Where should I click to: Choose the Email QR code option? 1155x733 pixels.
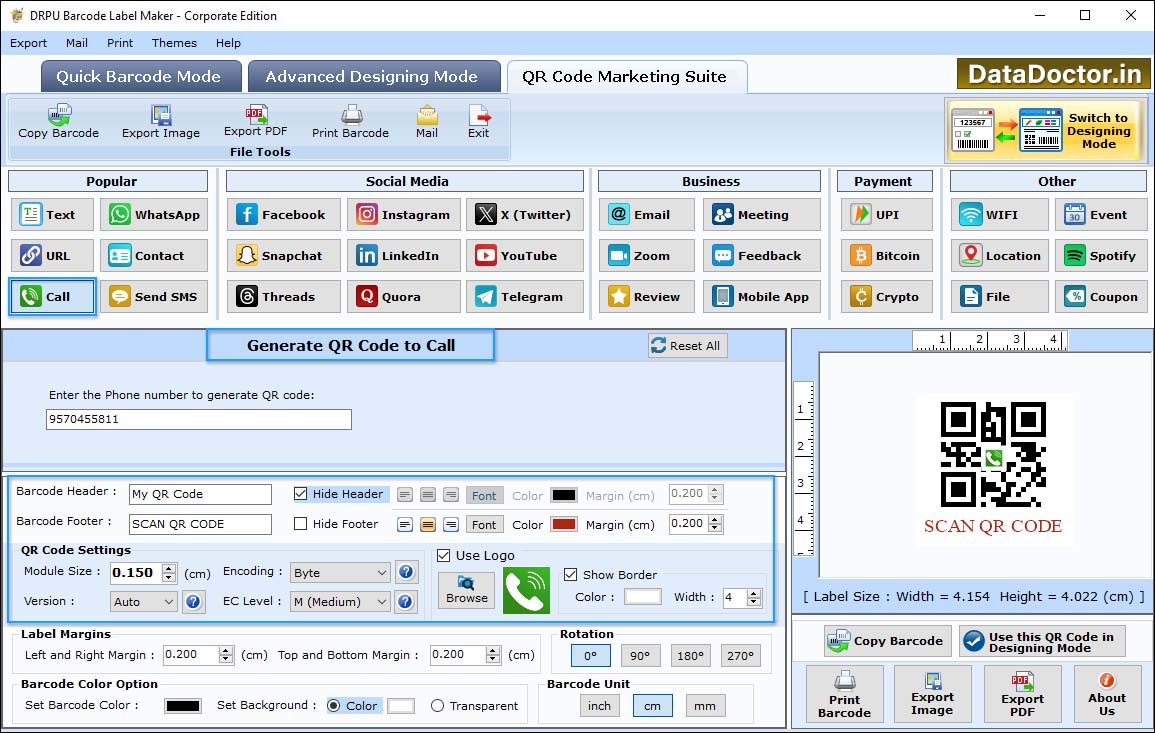647,214
